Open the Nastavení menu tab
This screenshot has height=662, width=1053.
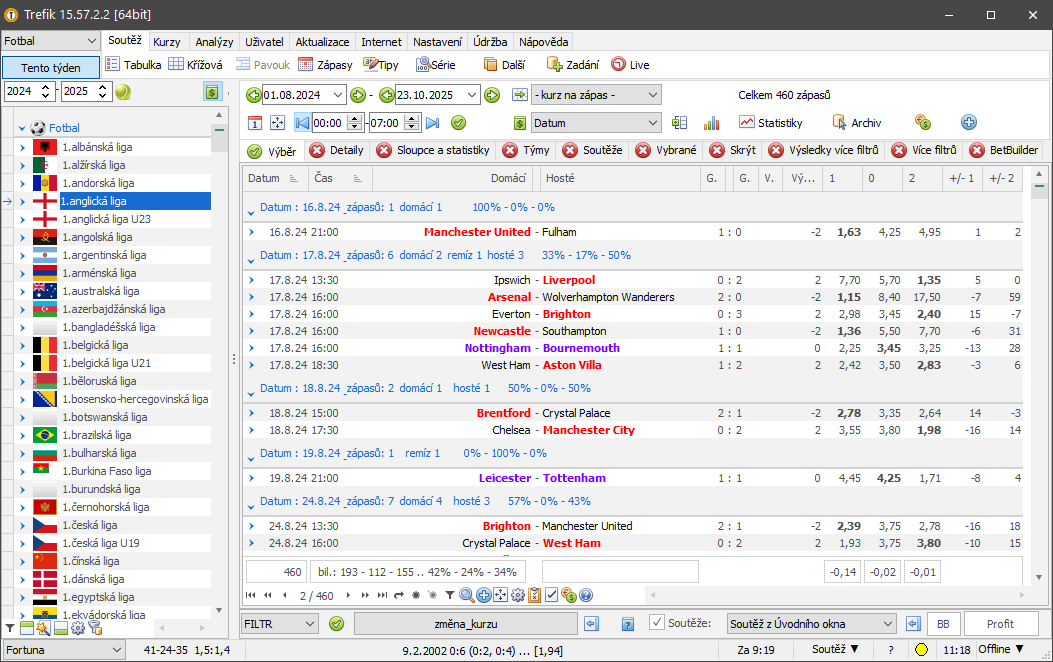pyautogui.click(x=437, y=42)
